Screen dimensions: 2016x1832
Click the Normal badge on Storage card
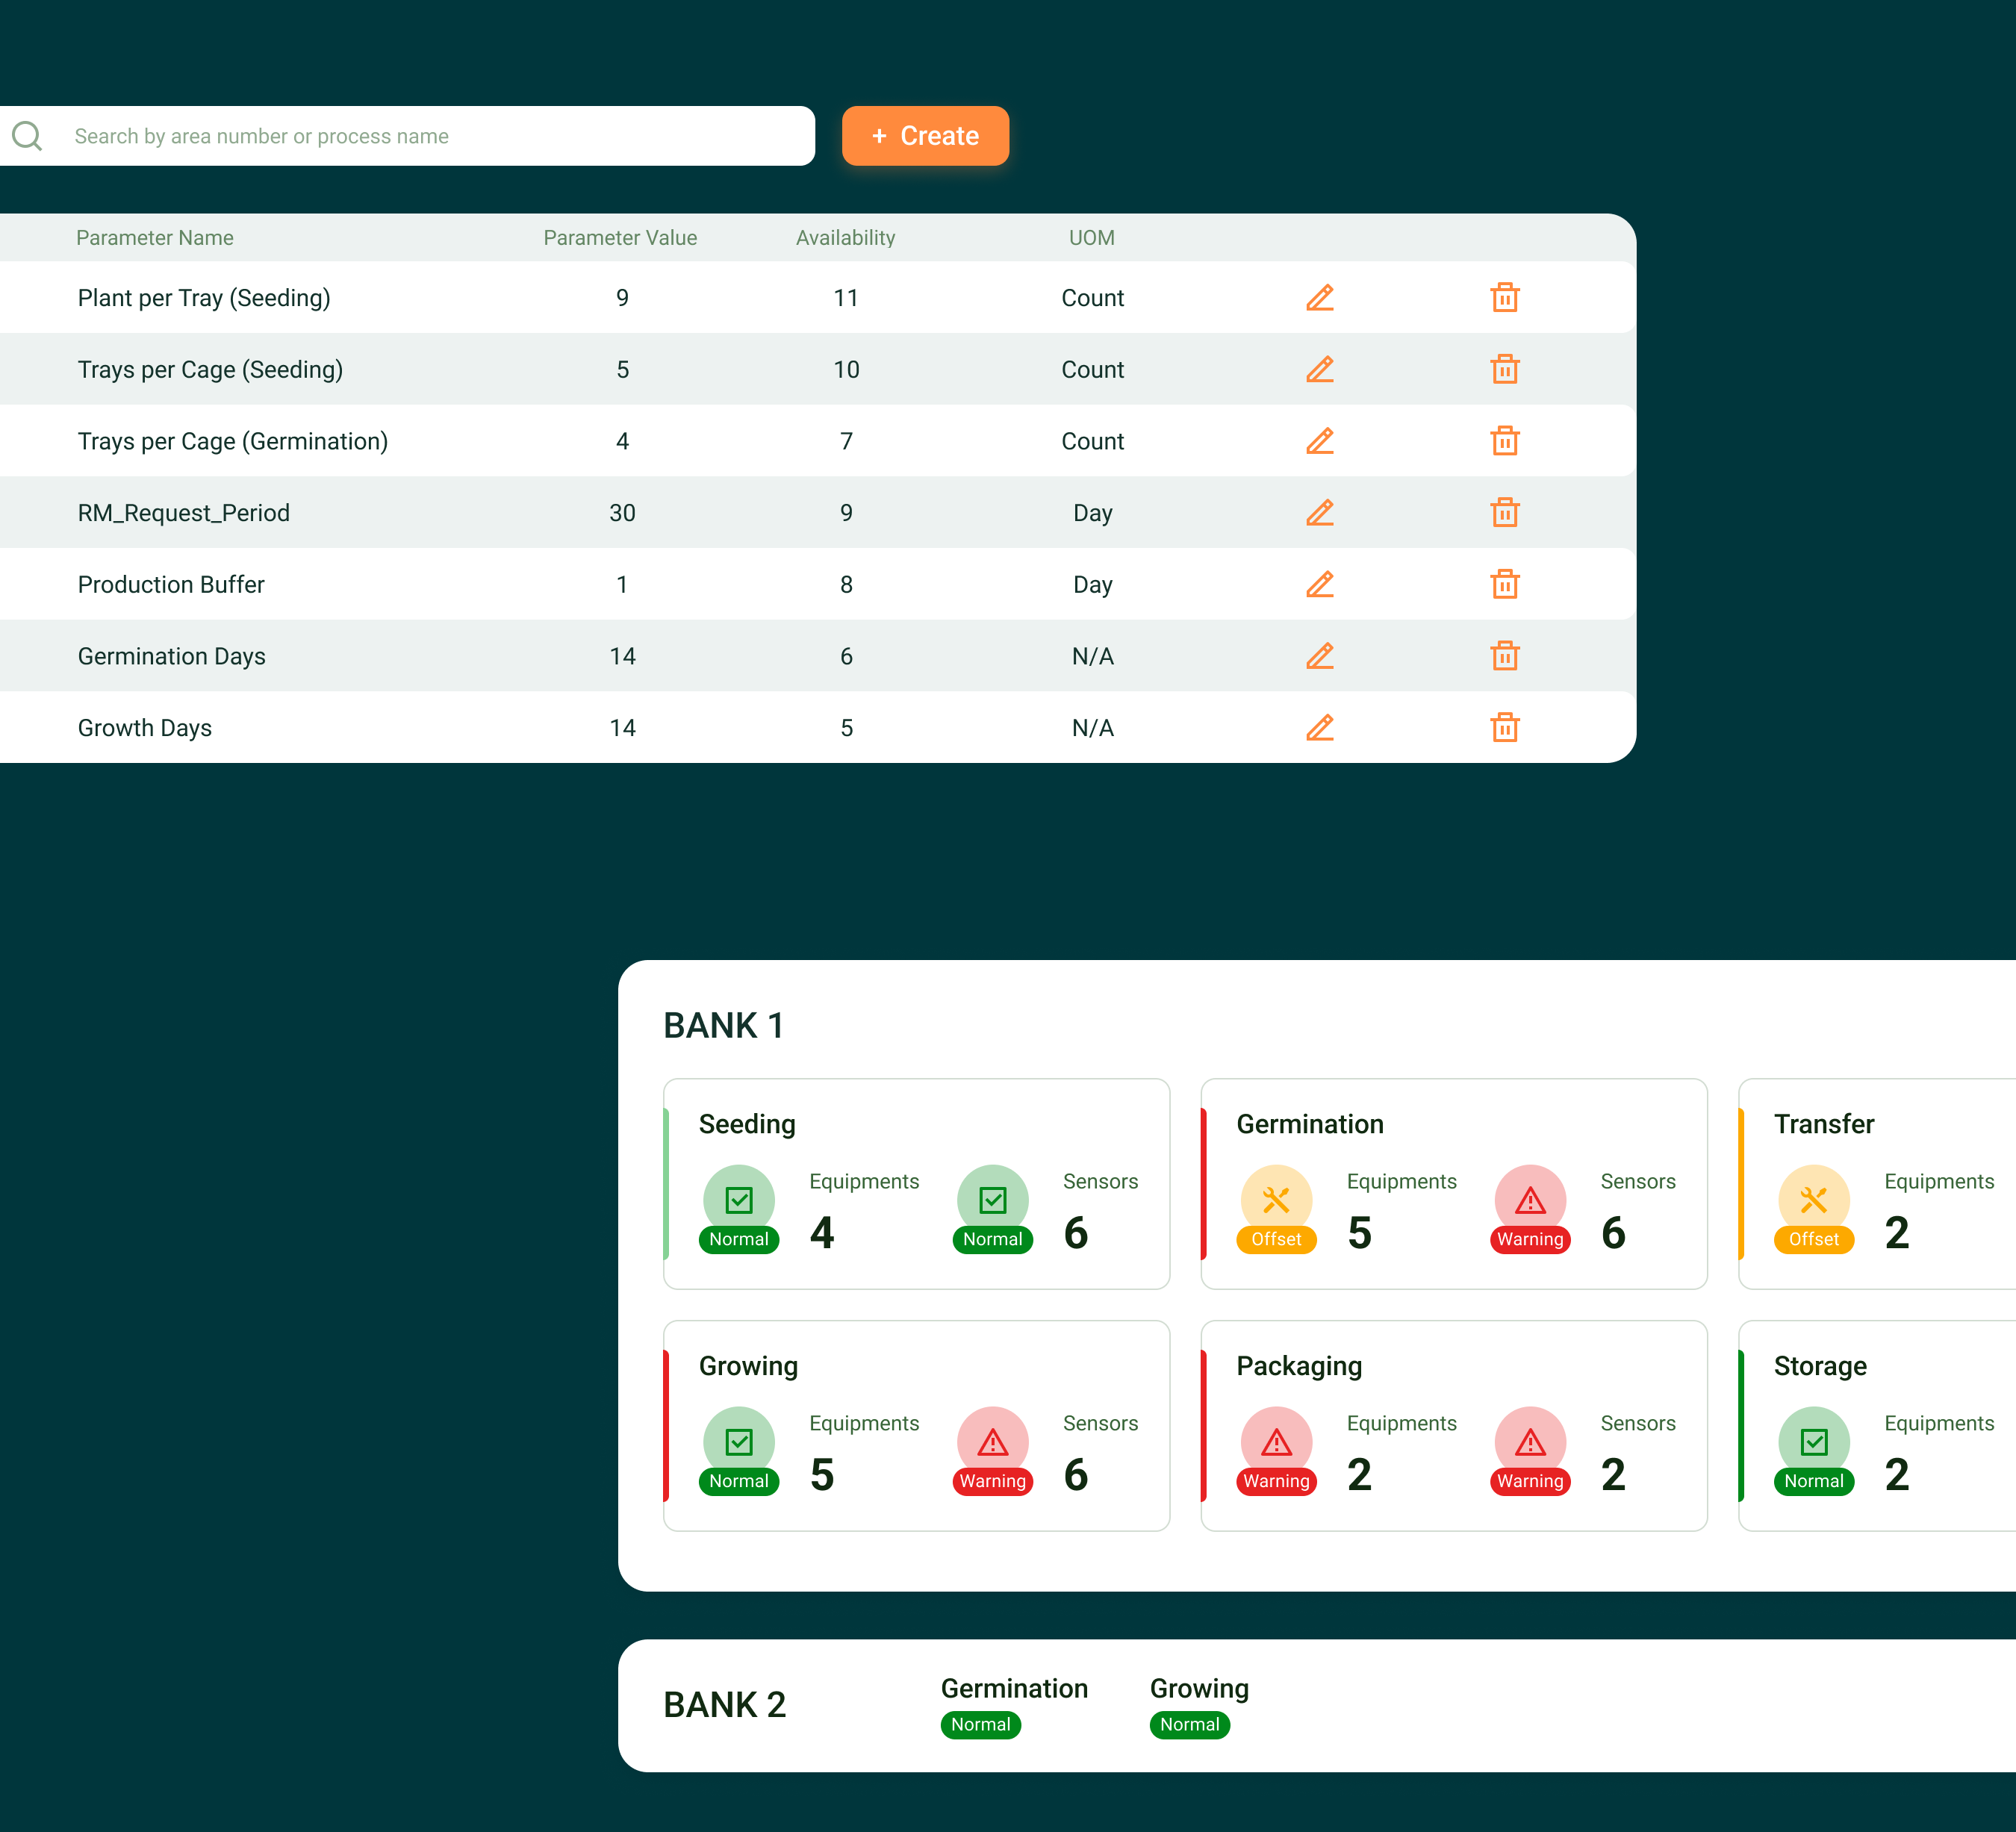[x=1814, y=1482]
